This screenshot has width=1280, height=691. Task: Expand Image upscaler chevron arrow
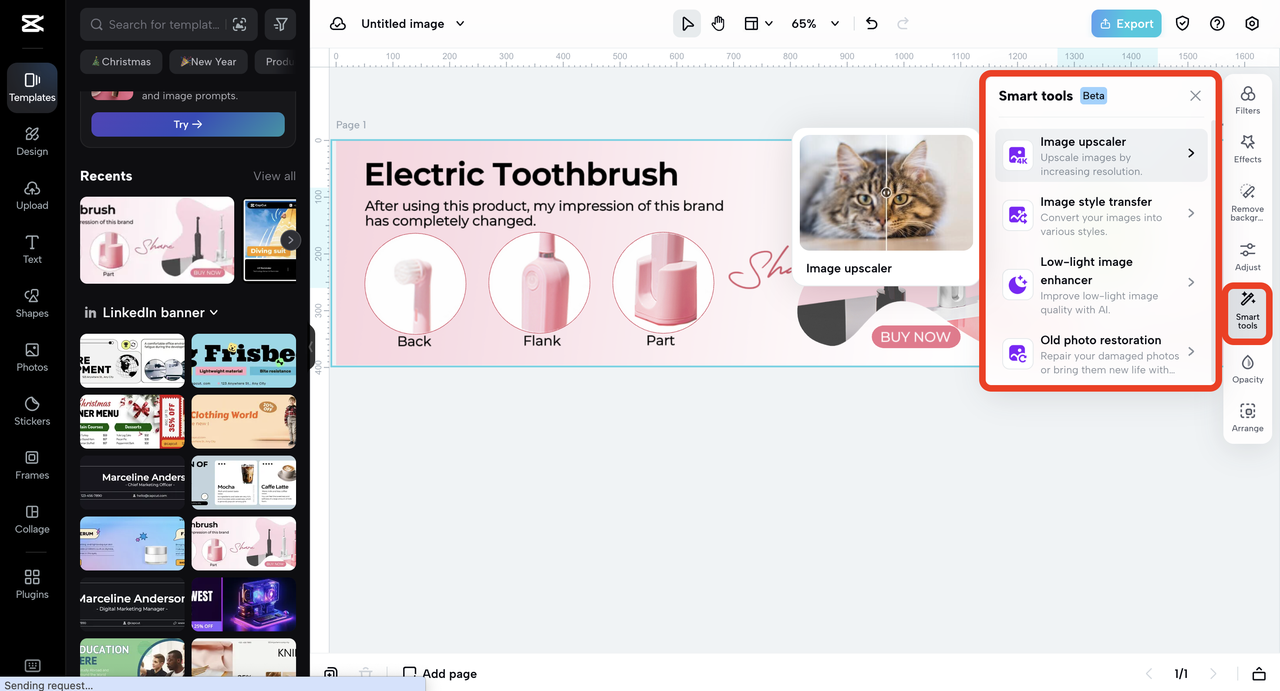click(x=1191, y=153)
